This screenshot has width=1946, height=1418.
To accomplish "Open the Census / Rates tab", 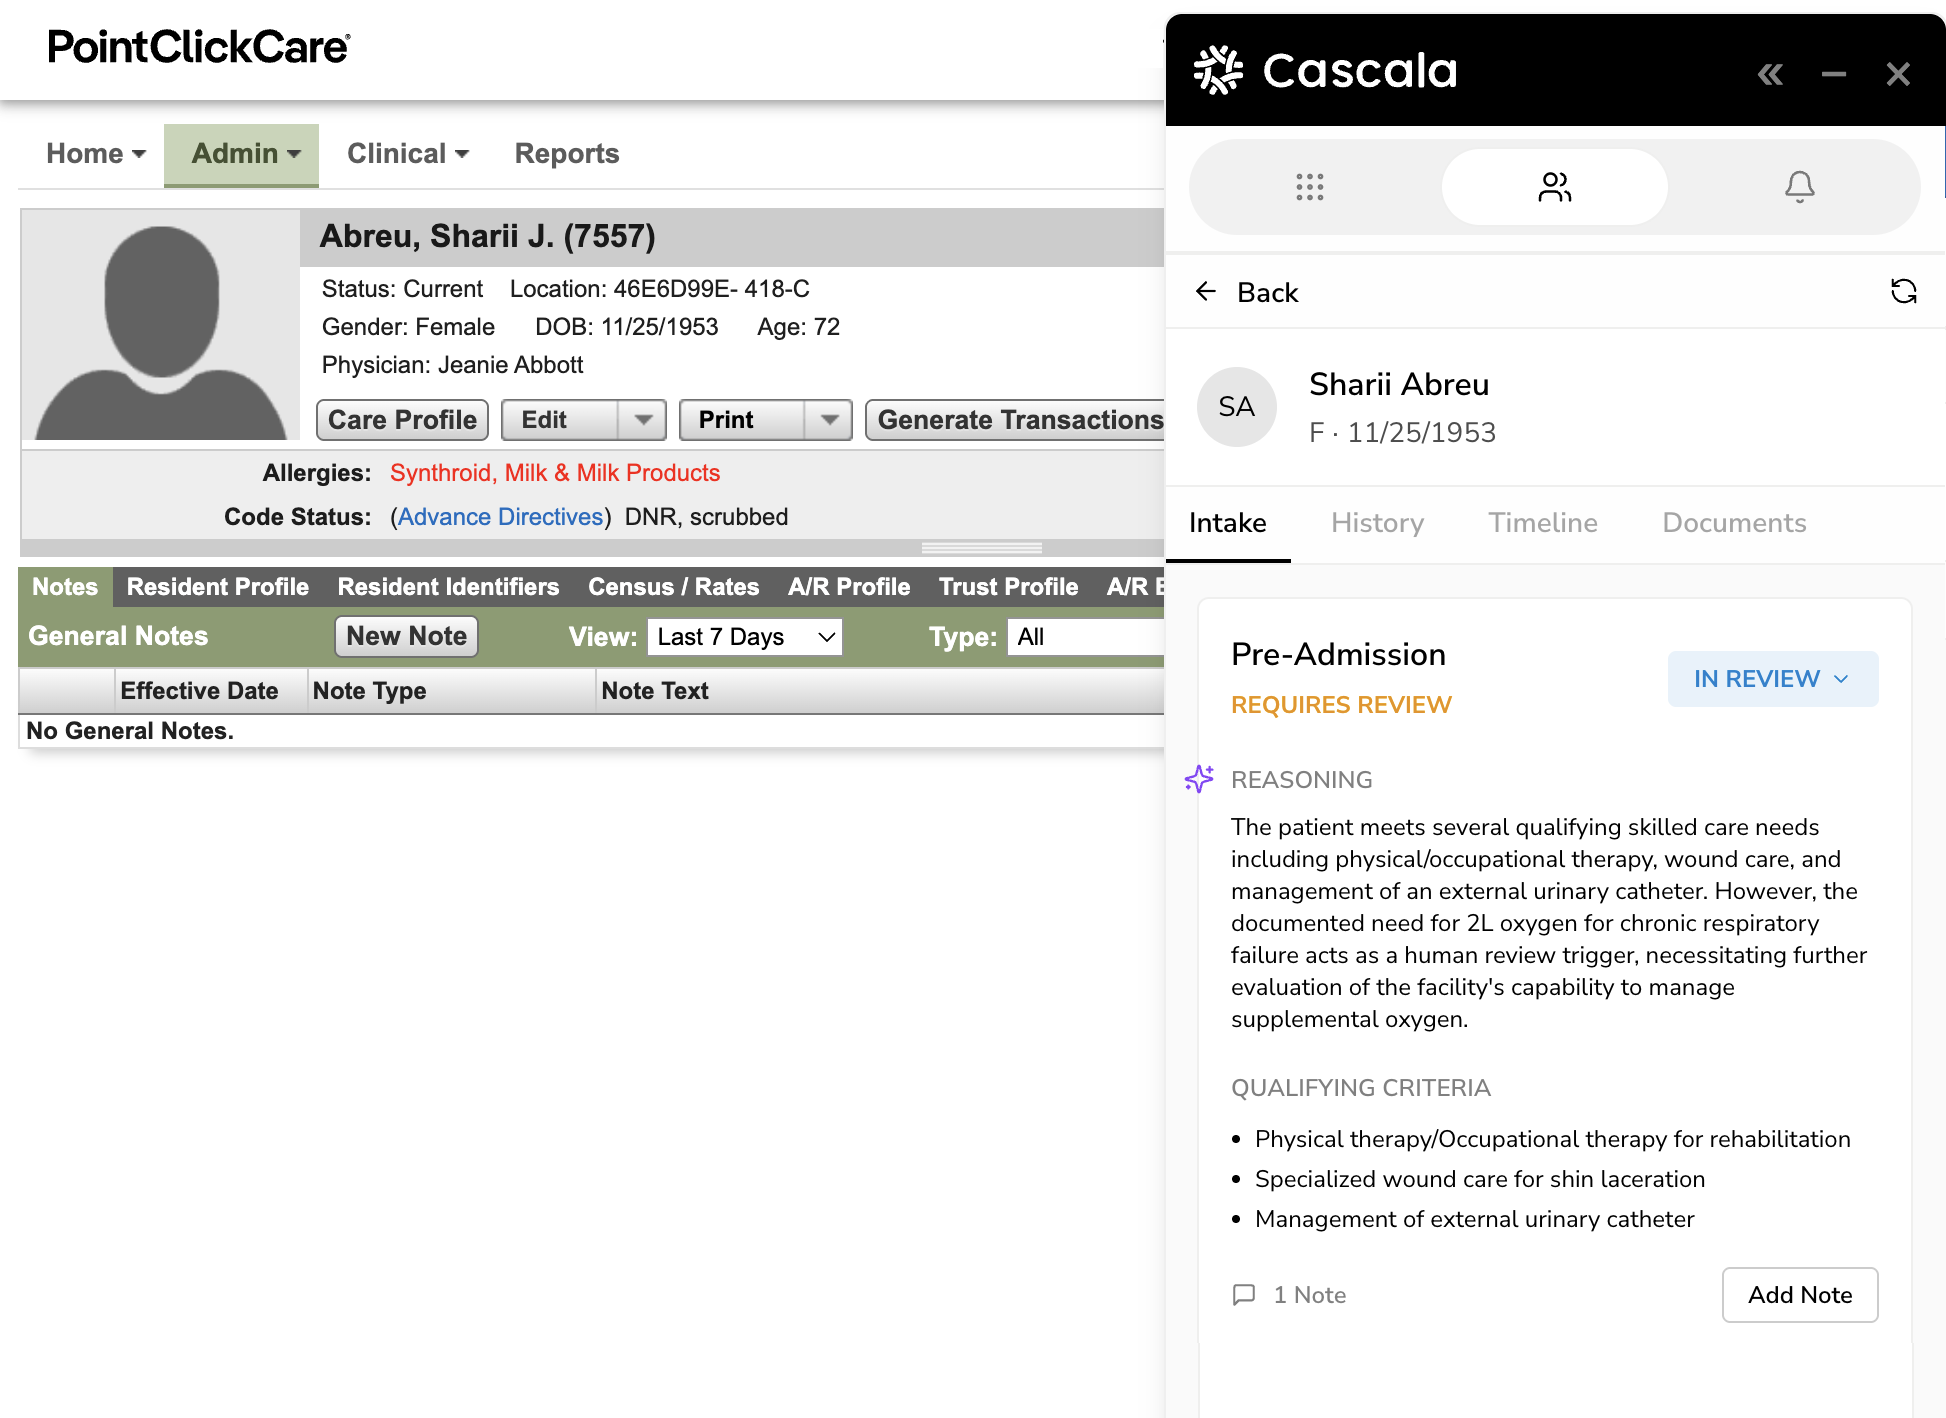I will (673, 587).
